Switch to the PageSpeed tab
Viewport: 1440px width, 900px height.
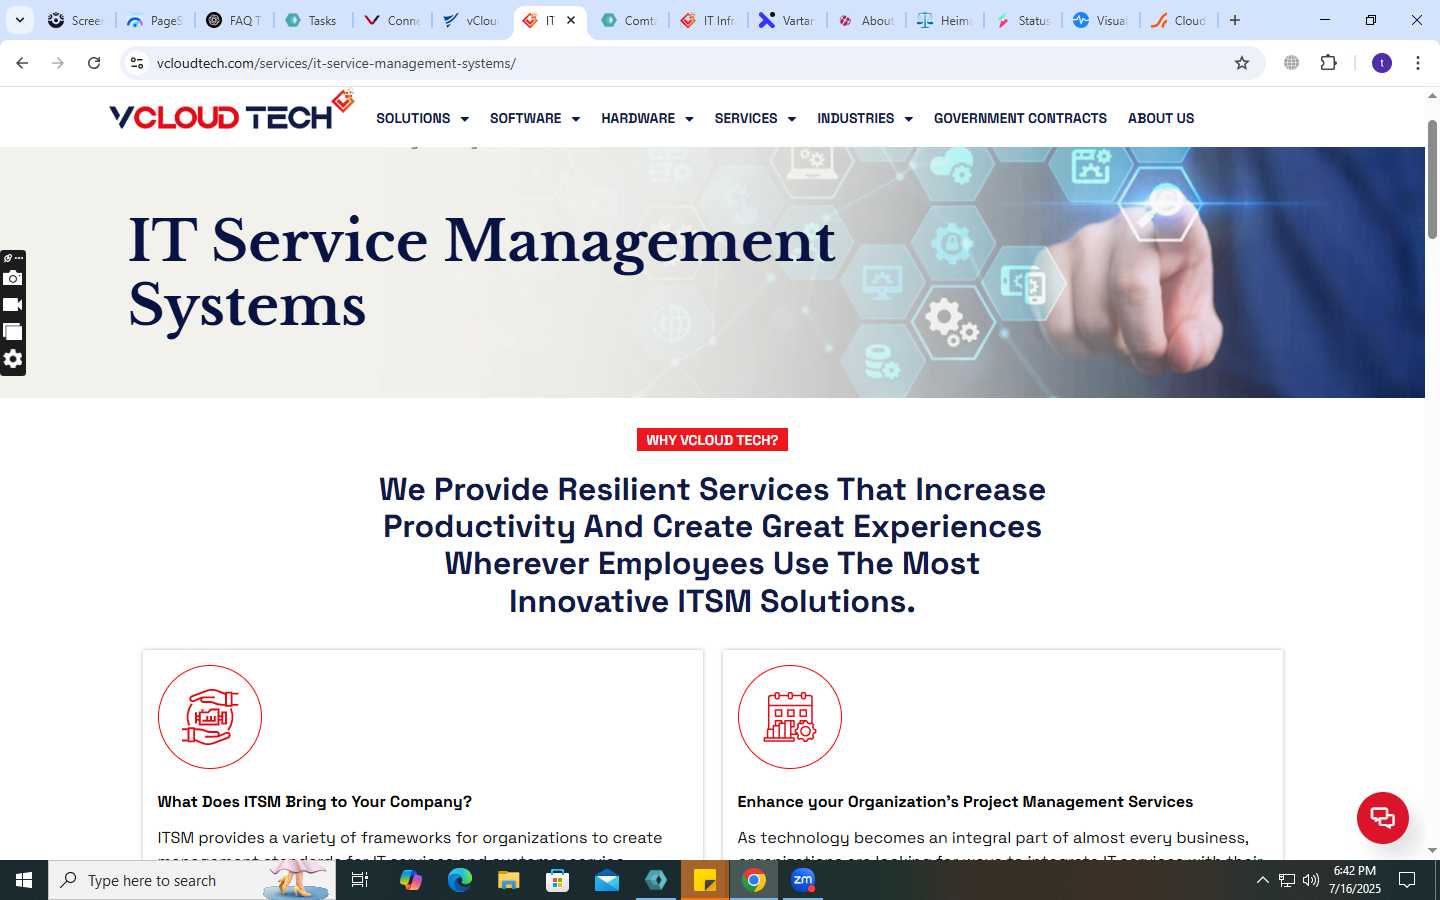155,20
